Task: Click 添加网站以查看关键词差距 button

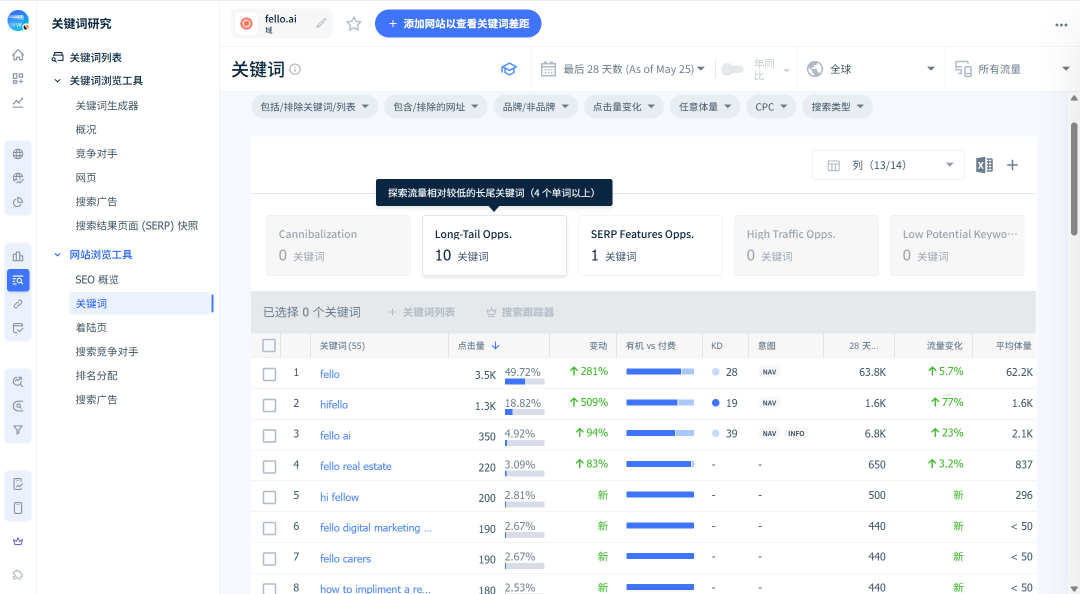Action: click(x=458, y=23)
